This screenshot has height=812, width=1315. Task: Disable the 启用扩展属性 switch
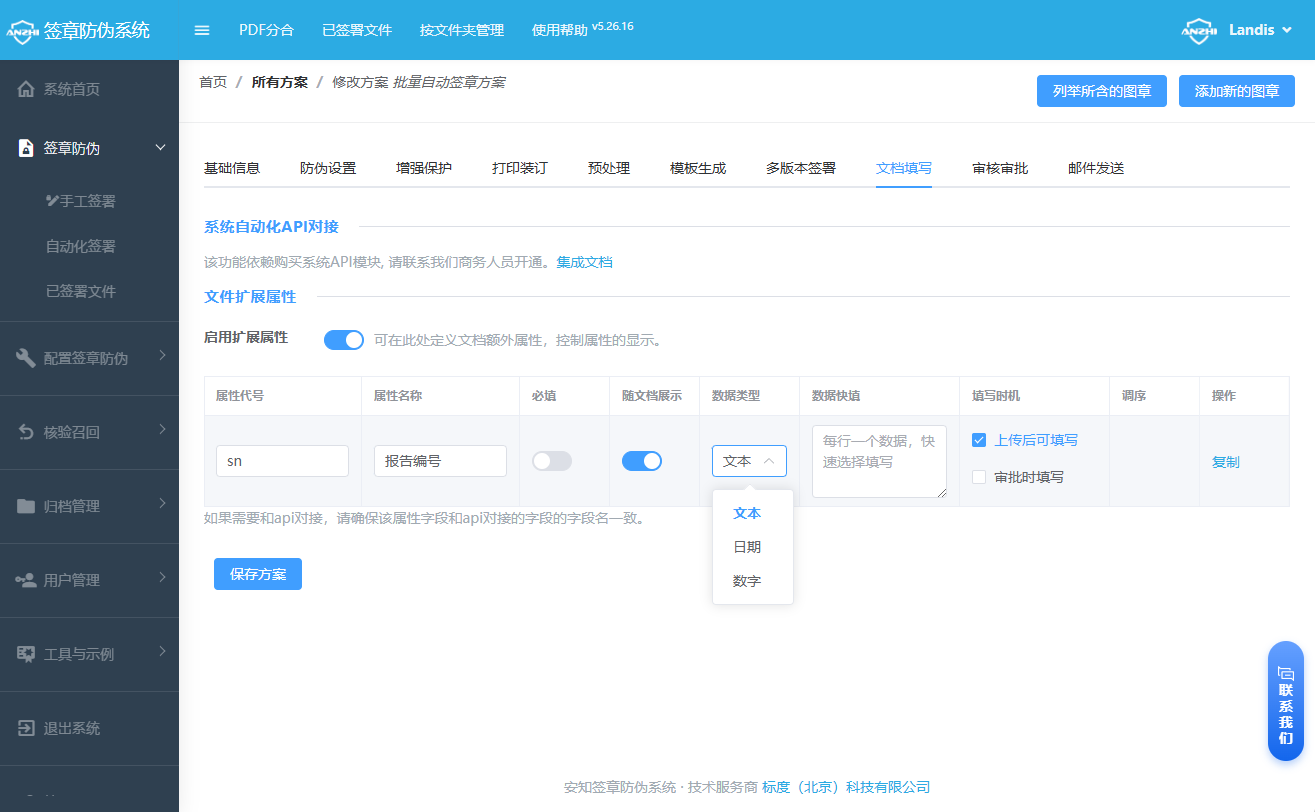point(343,340)
